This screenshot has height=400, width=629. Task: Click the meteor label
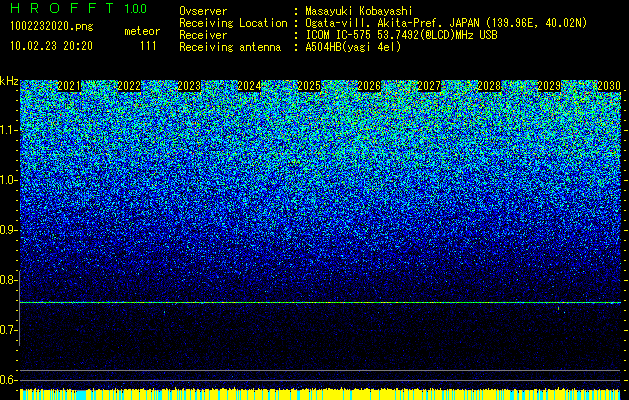[142, 31]
